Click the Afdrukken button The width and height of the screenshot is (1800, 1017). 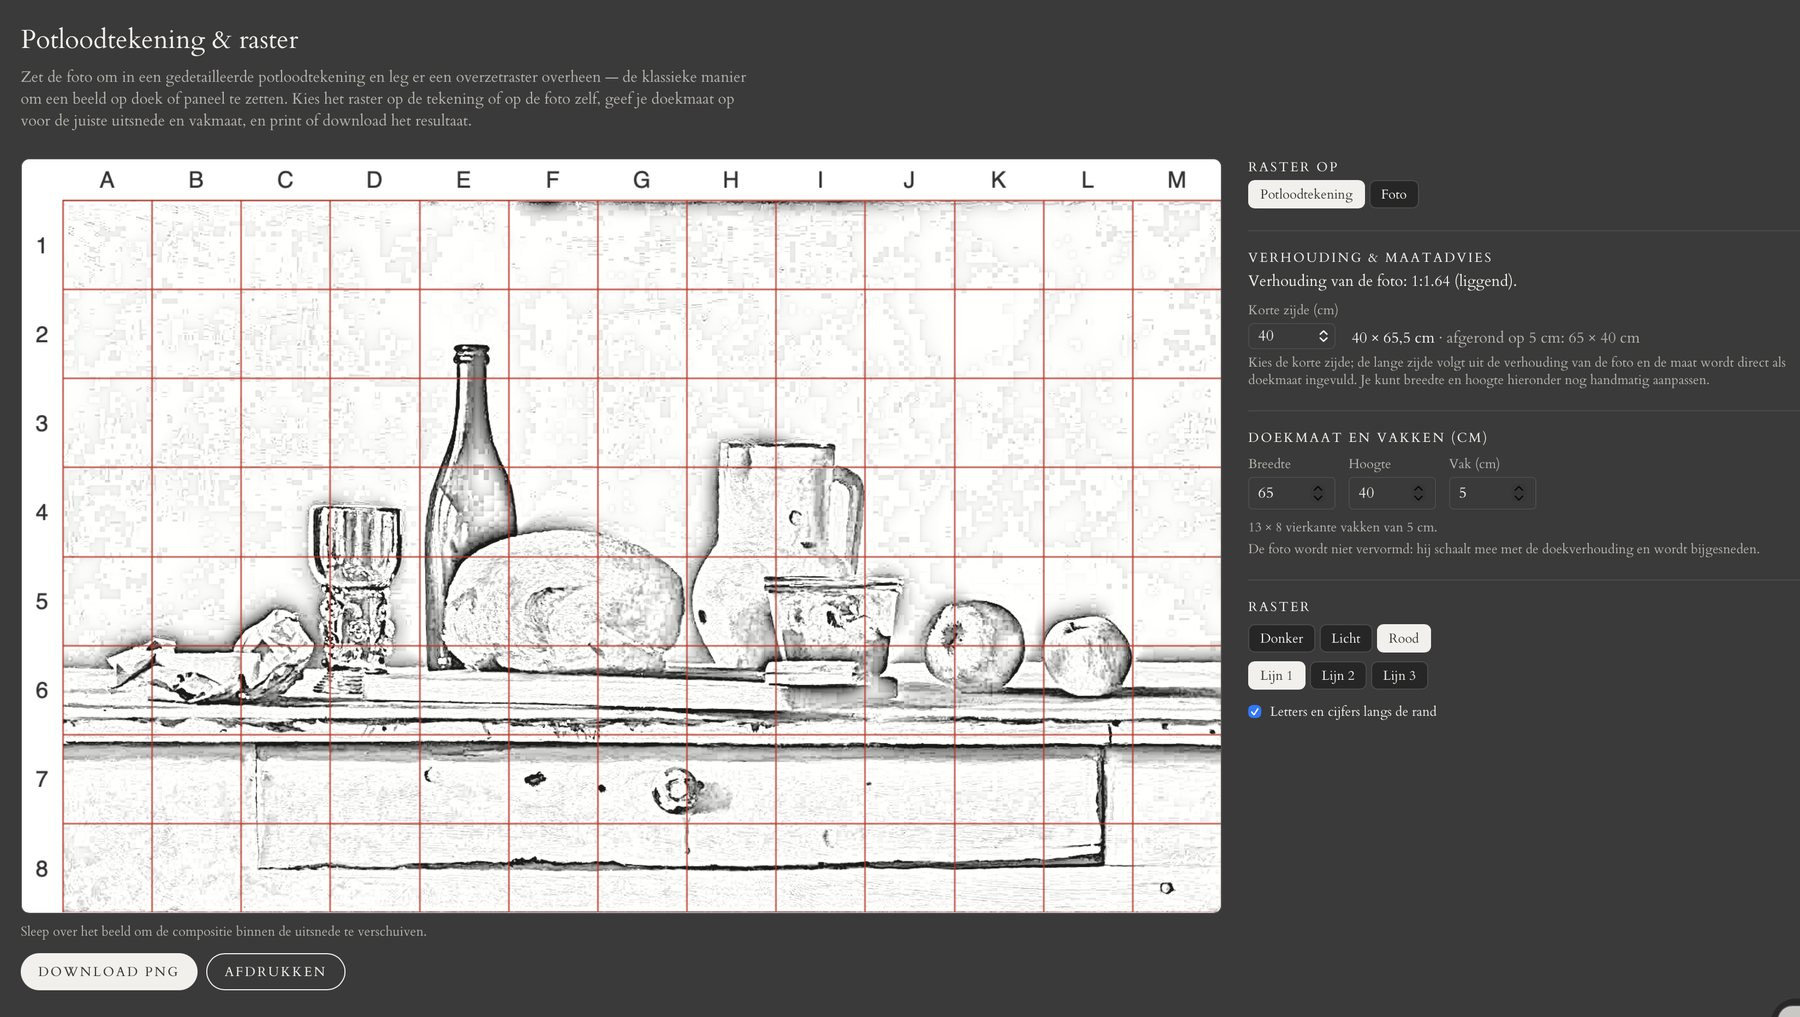(275, 971)
